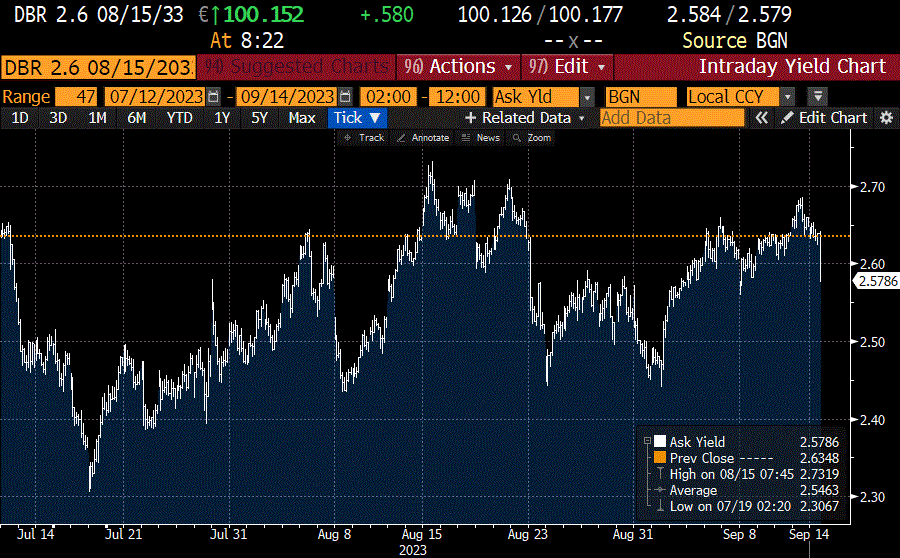
Task: Click the price change +.580
Action: pos(386,14)
